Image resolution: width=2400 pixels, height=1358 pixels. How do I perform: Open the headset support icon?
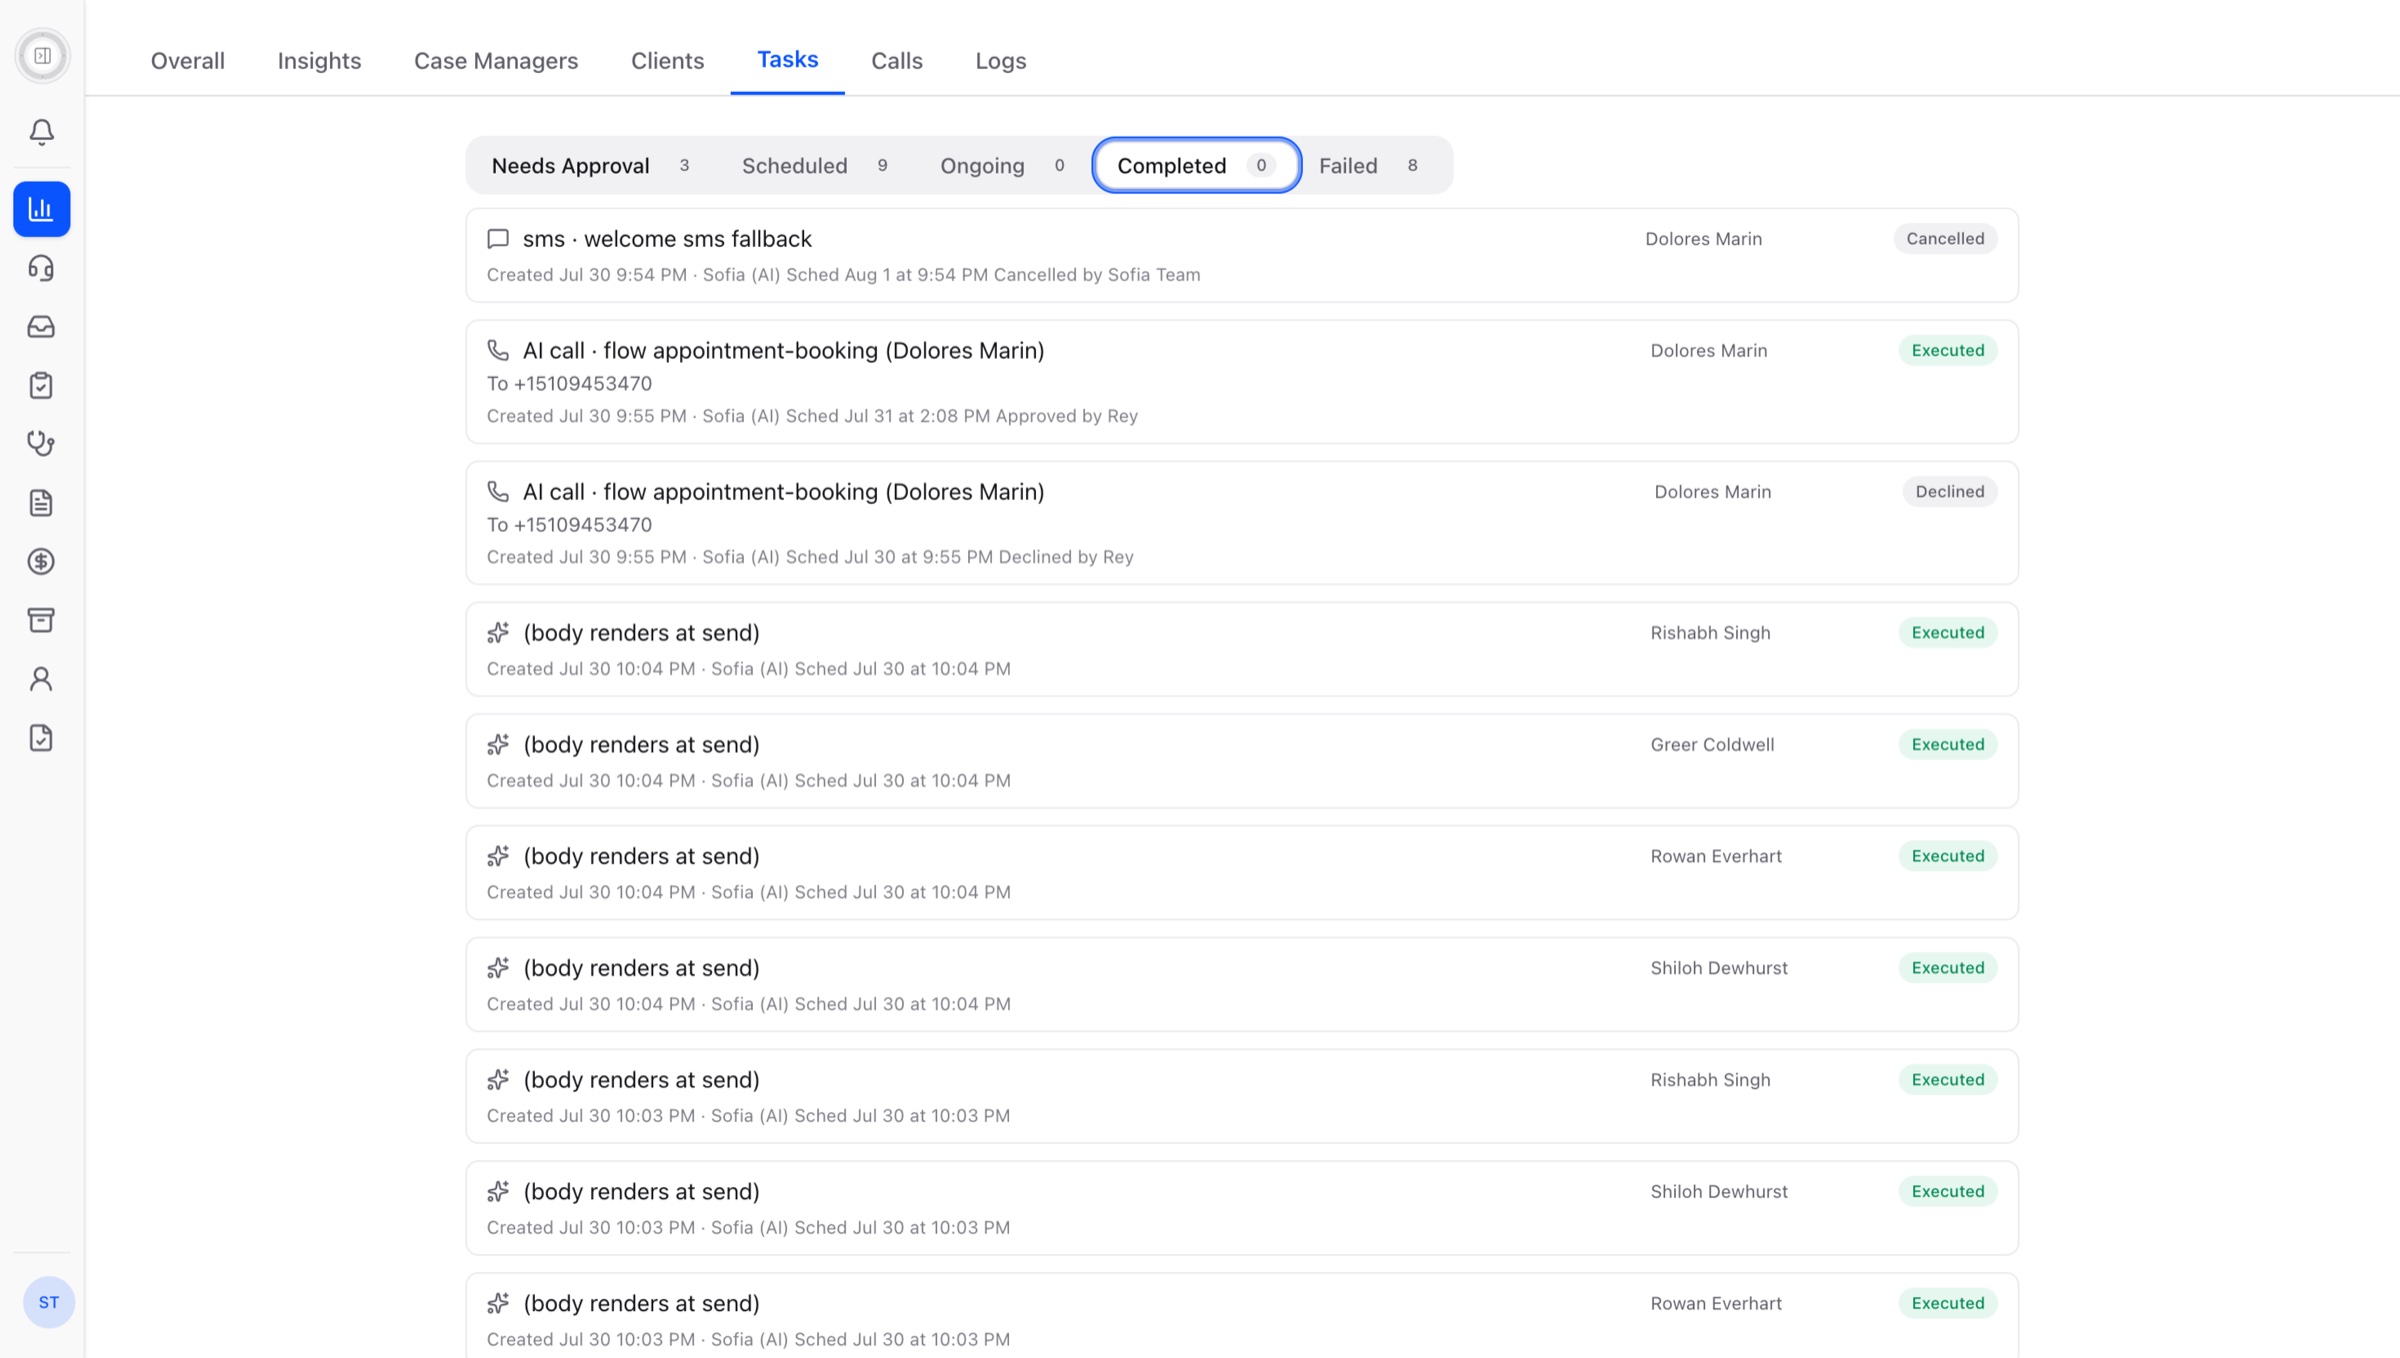coord(42,268)
